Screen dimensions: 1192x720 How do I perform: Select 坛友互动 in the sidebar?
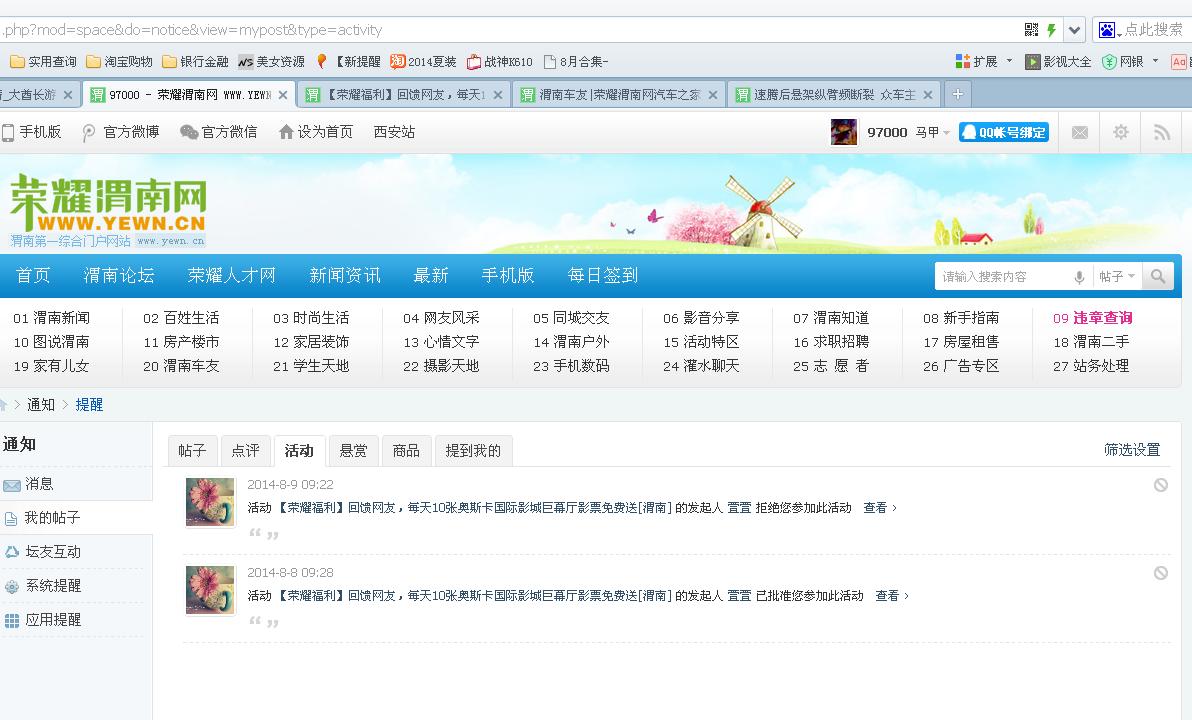53,552
